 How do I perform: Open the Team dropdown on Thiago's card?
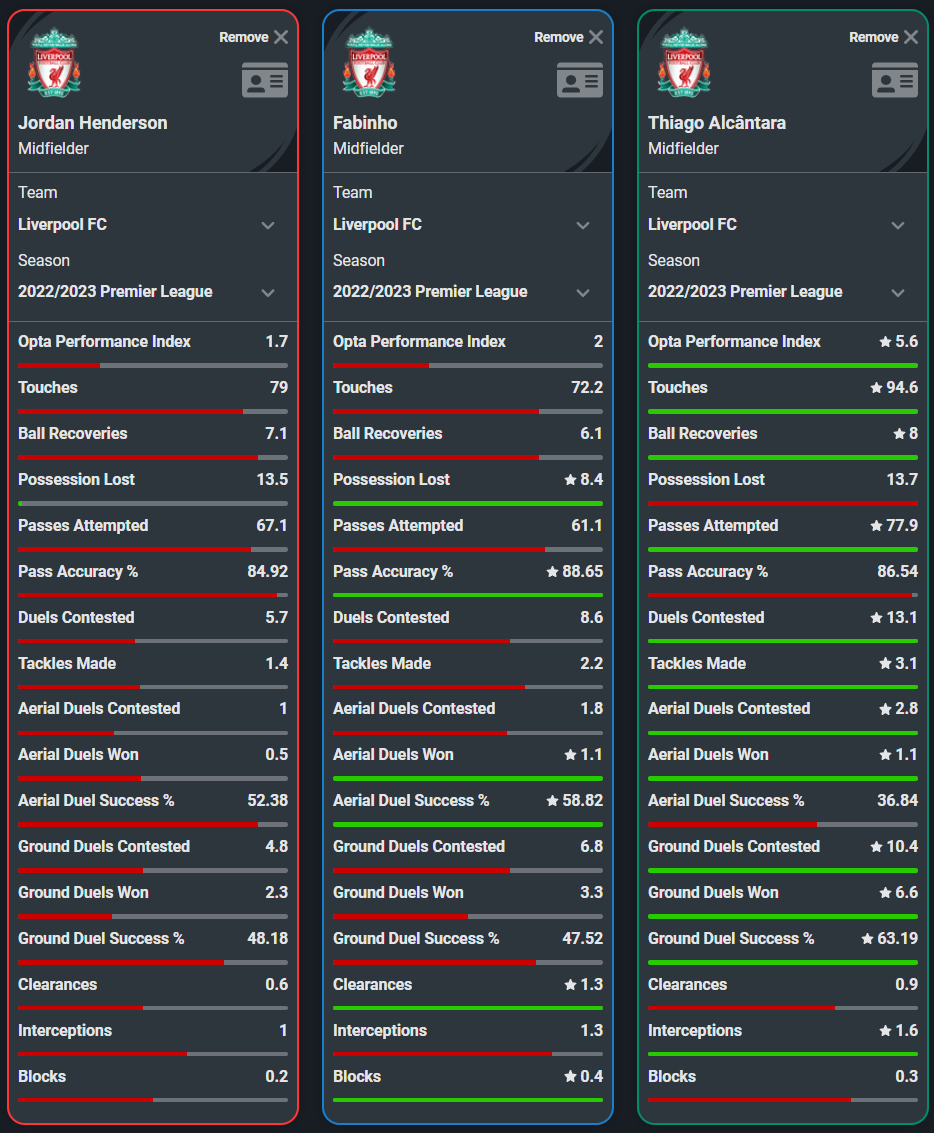point(777,225)
